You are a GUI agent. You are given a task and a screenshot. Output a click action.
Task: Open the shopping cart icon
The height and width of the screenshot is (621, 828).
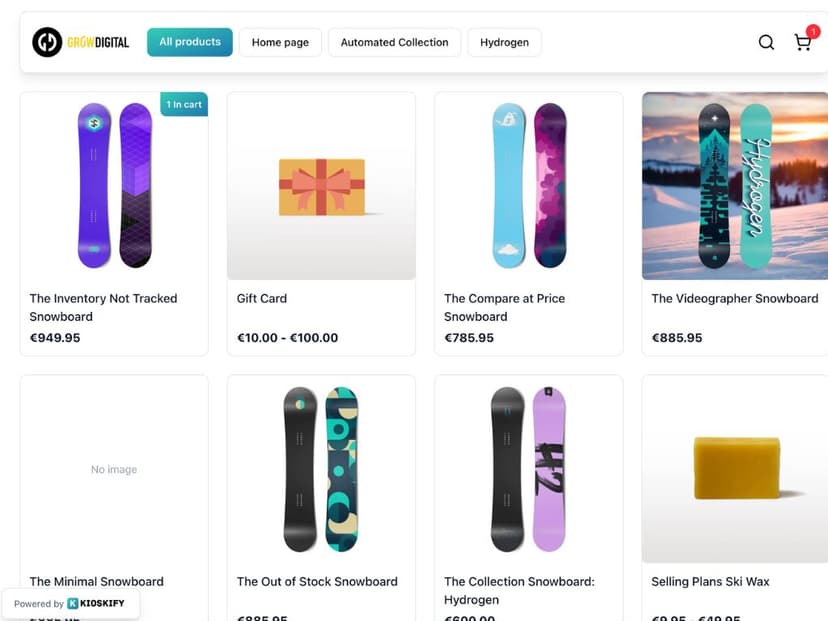(802, 42)
